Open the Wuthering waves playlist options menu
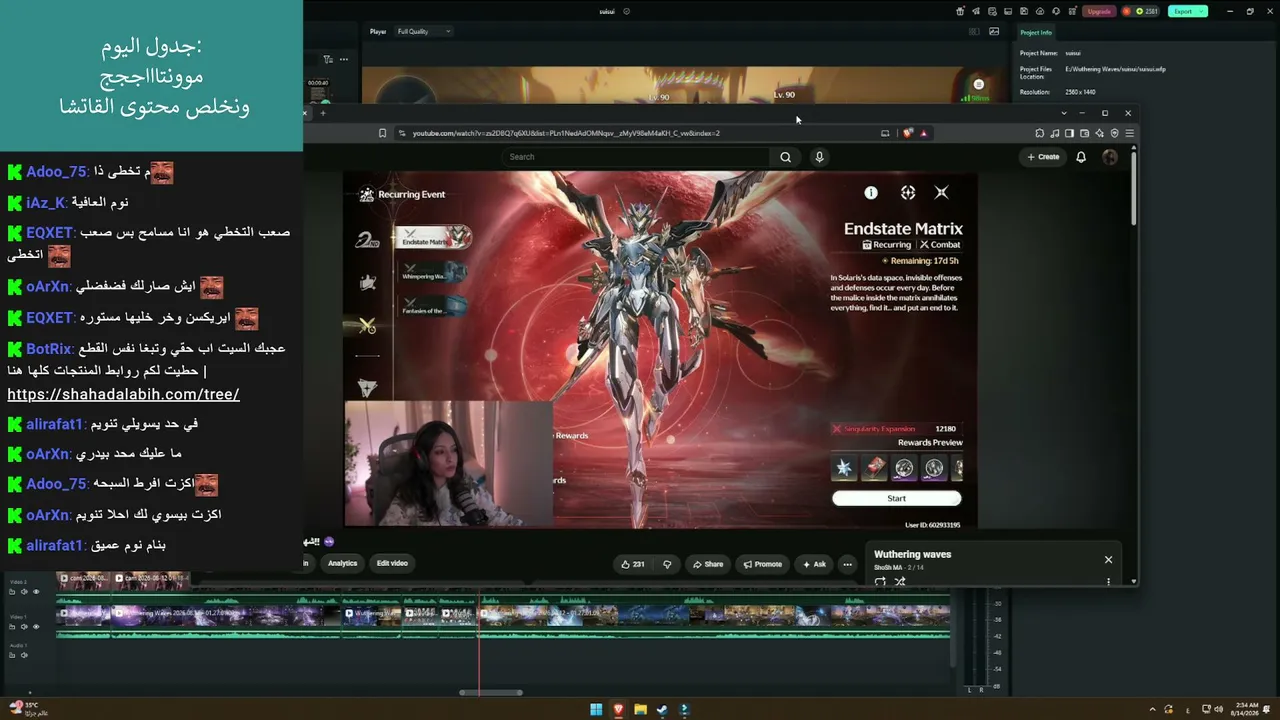 (x=1108, y=581)
